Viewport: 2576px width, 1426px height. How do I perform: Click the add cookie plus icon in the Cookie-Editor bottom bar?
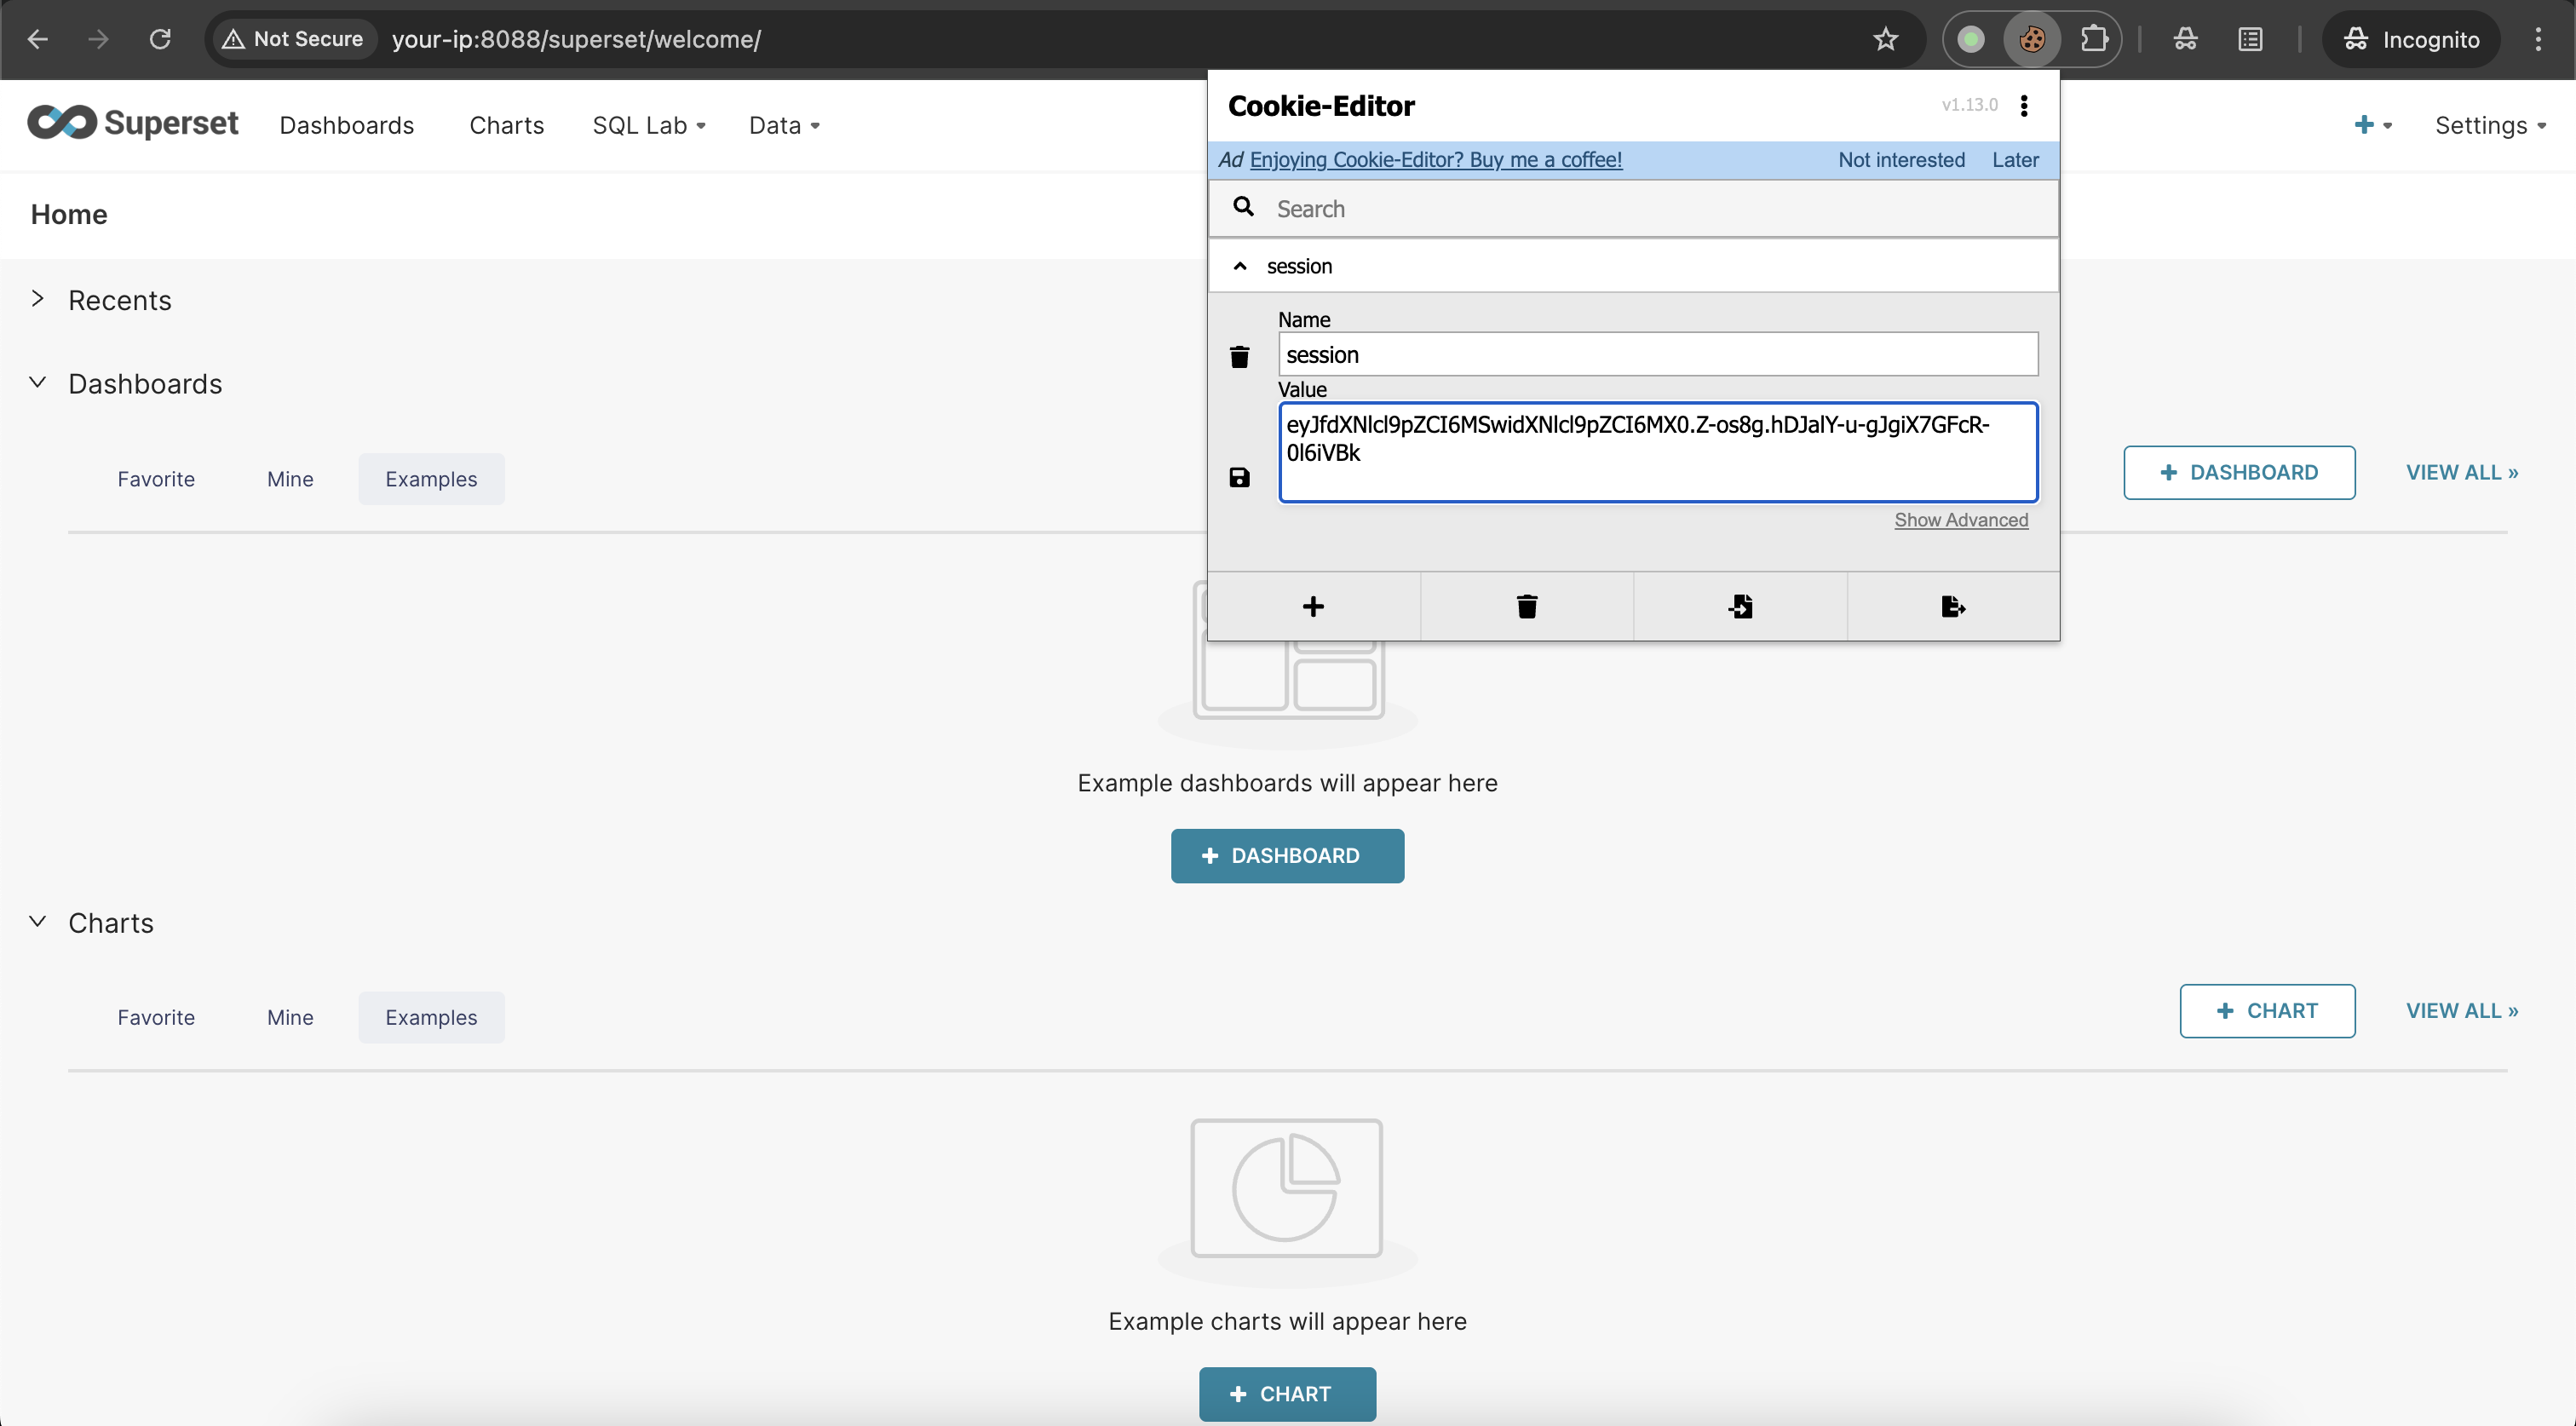[x=1313, y=607]
